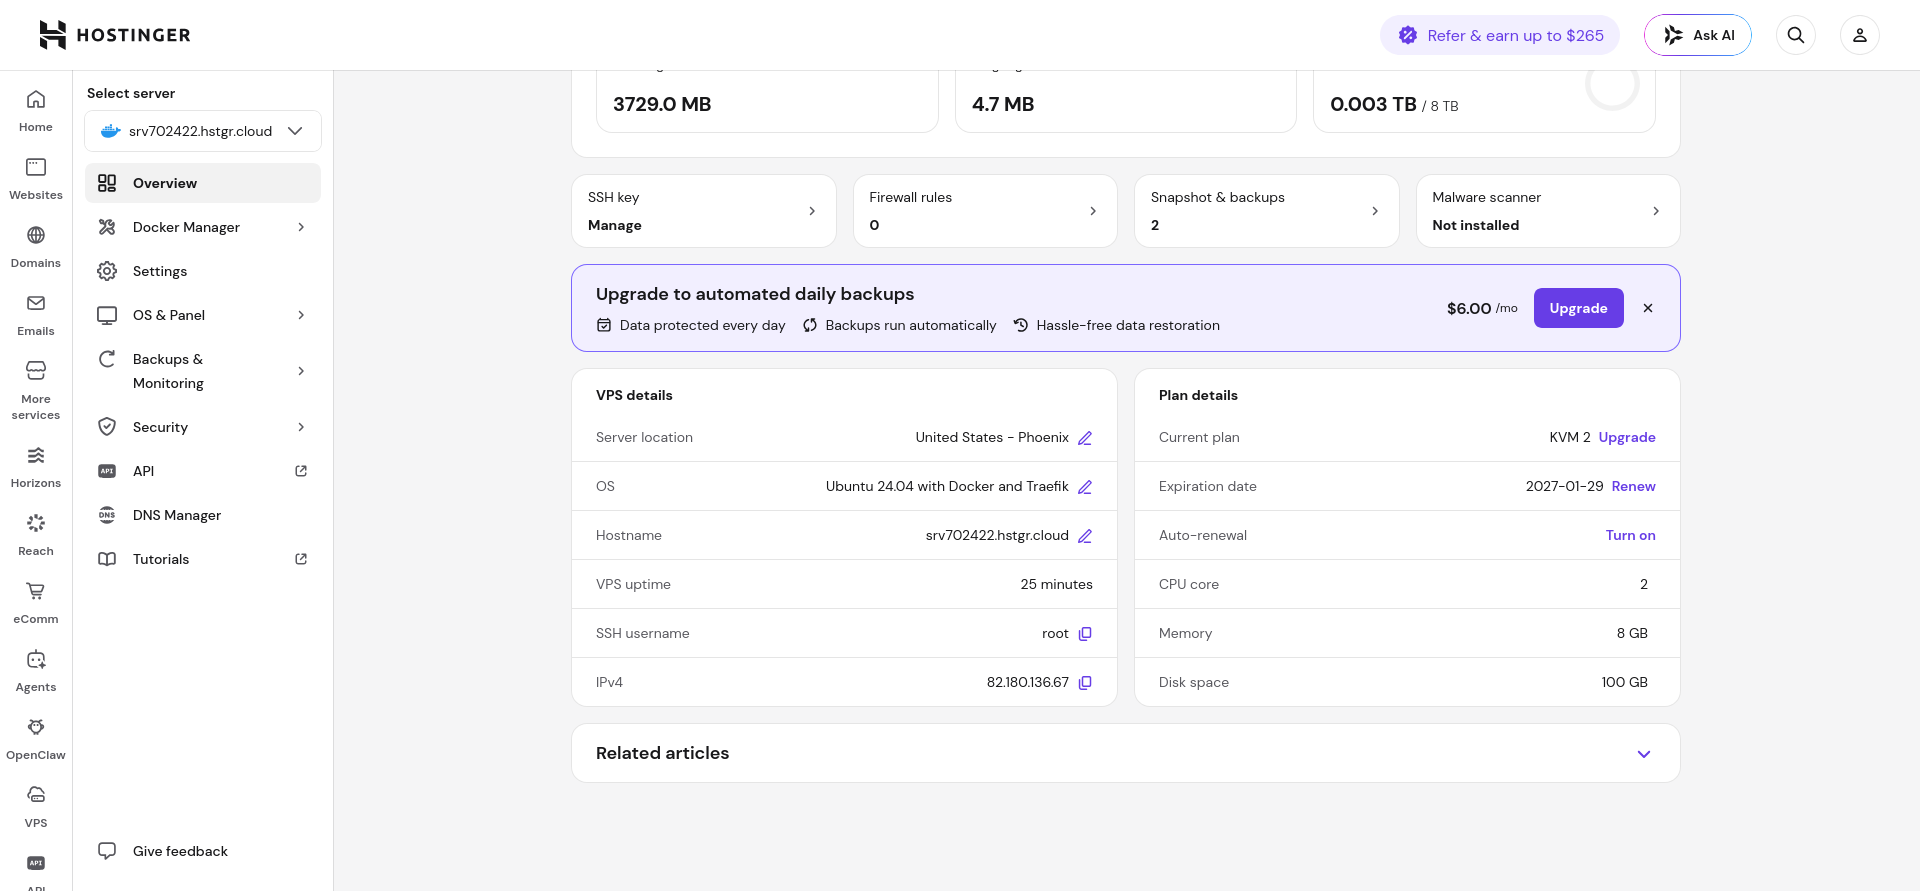The height and width of the screenshot is (891, 1920).
Task: Expand Backups & Monitoring submenu
Action: tap(301, 371)
